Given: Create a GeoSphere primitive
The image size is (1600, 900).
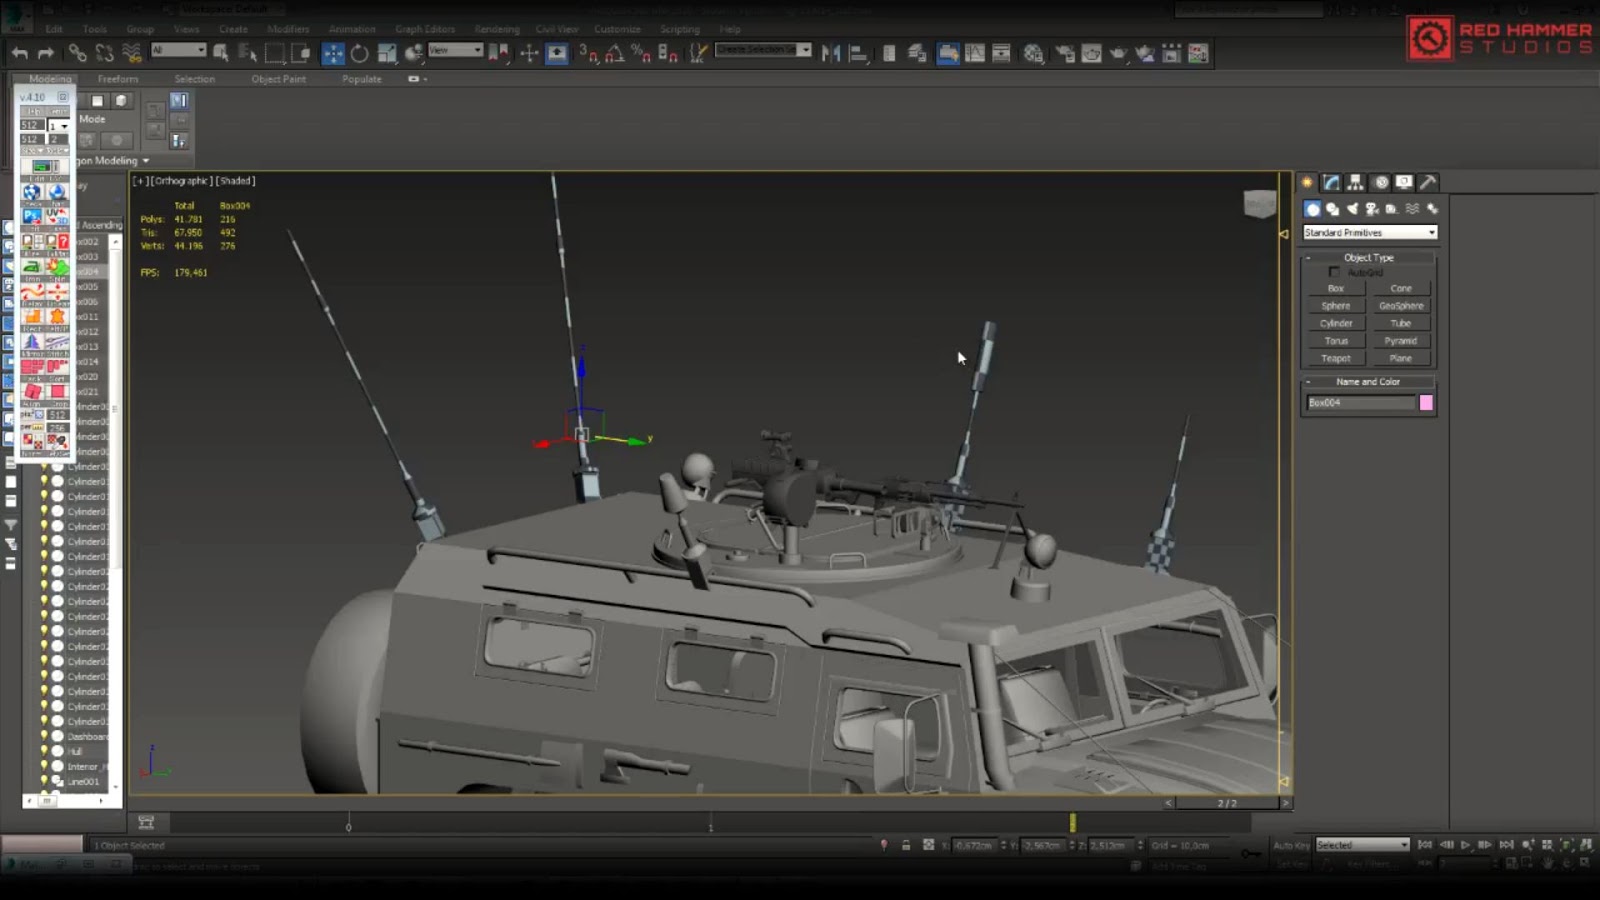Looking at the screenshot, I should click(x=1401, y=305).
